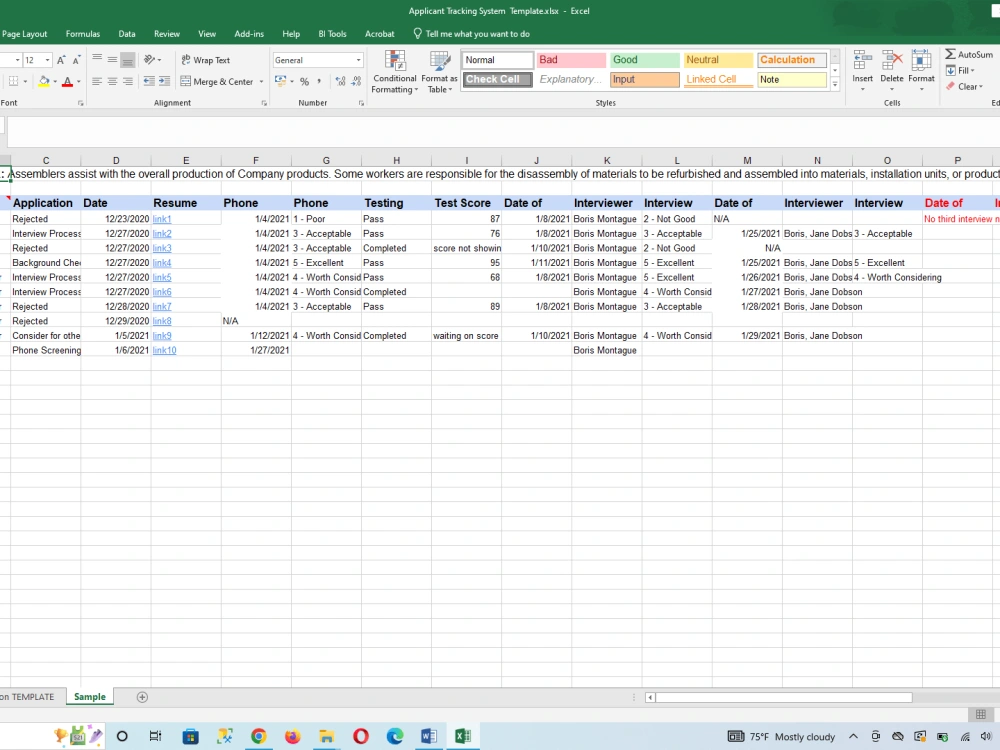Open the Alignment settings dialog launcher
The width and height of the screenshot is (1000, 750).
264,103
